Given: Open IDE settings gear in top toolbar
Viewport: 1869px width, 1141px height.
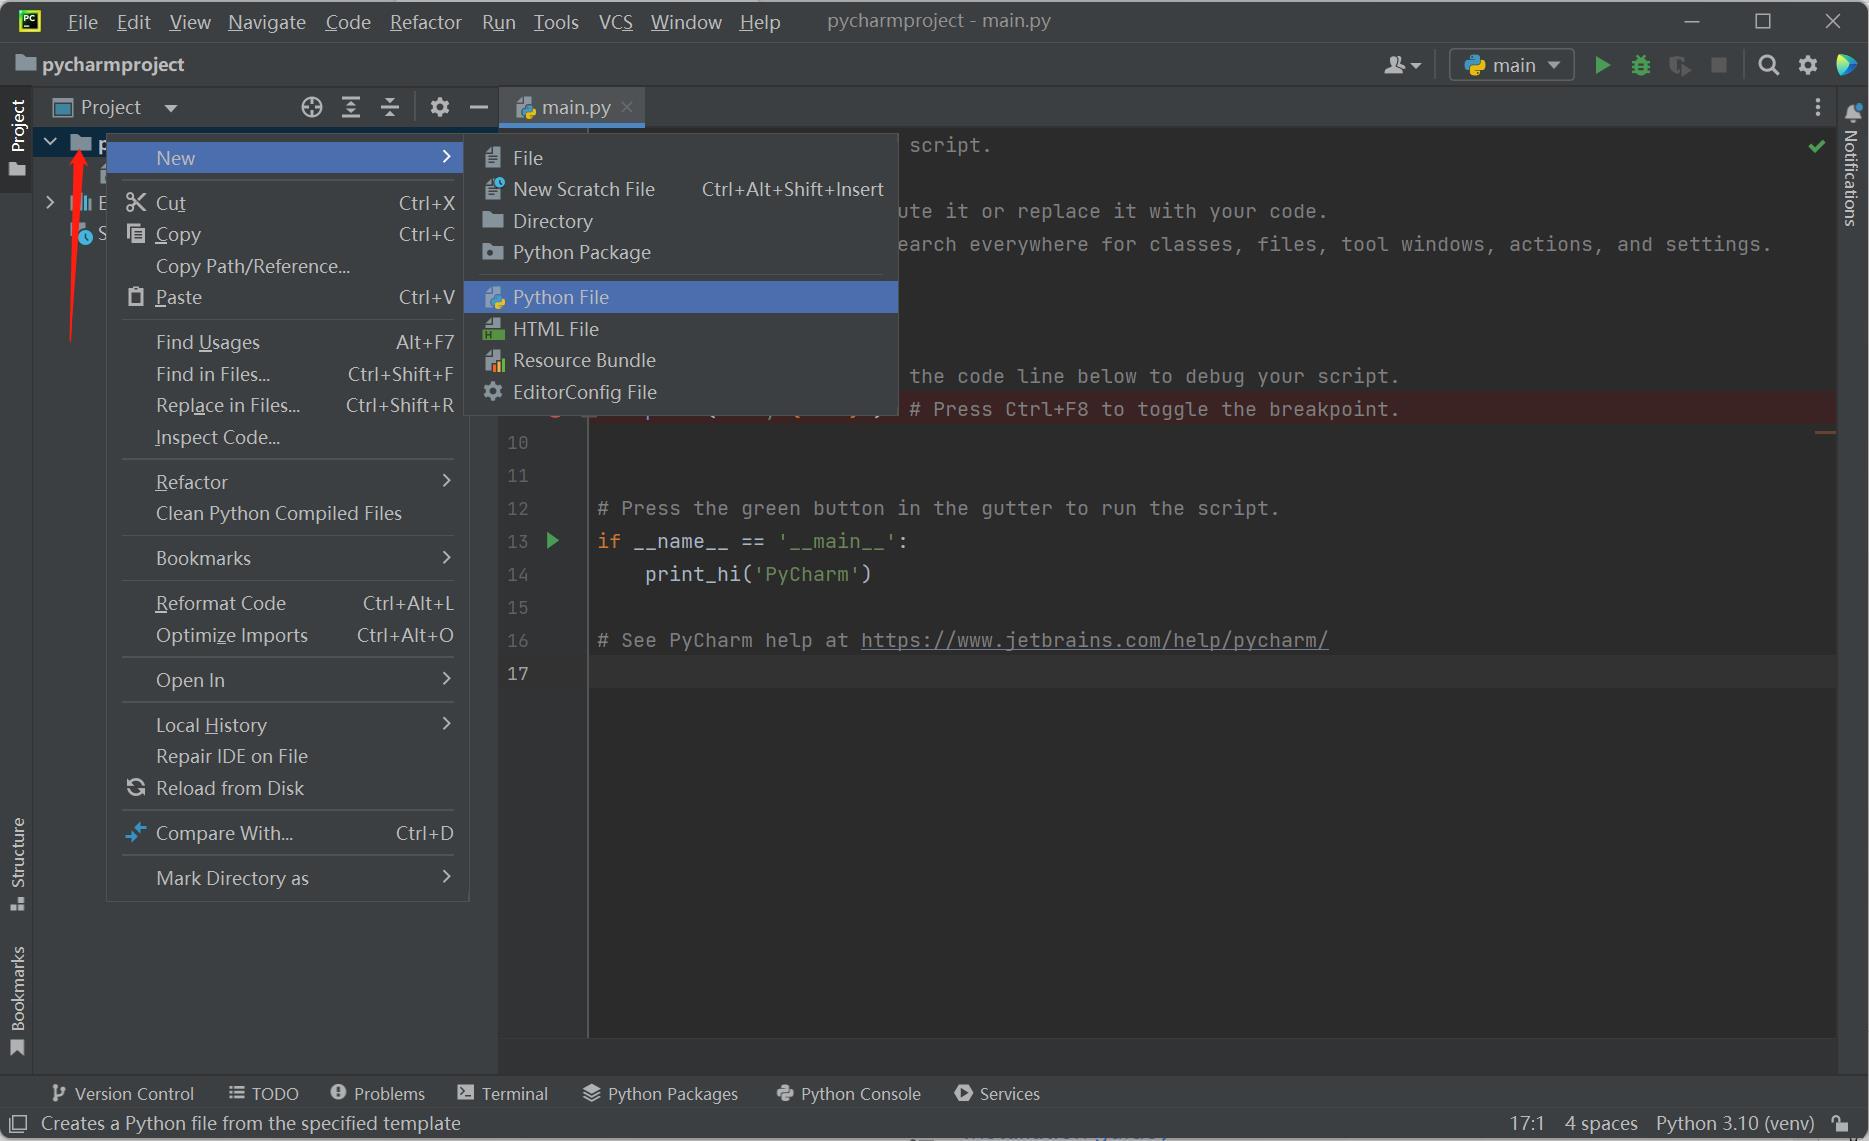Looking at the screenshot, I should click(1808, 65).
